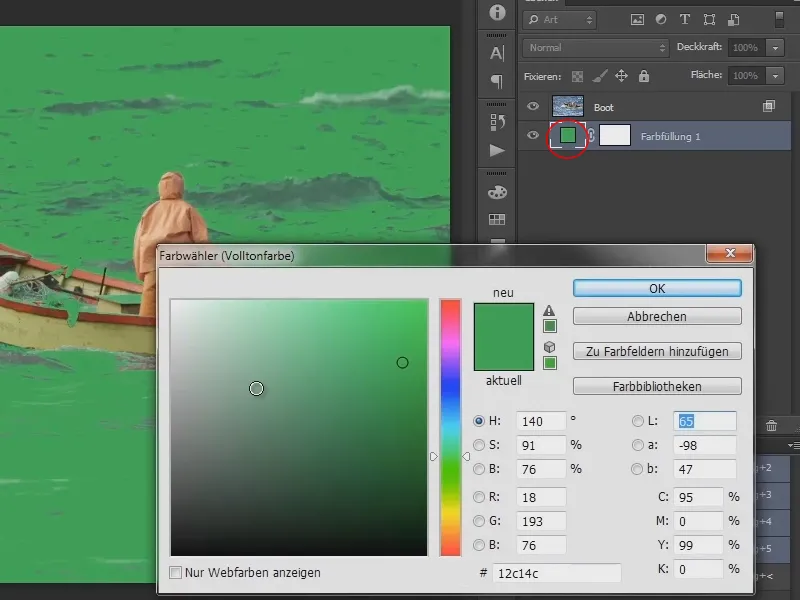This screenshot has width=800, height=600.
Task: Open the History panel icon
Action: (497, 122)
